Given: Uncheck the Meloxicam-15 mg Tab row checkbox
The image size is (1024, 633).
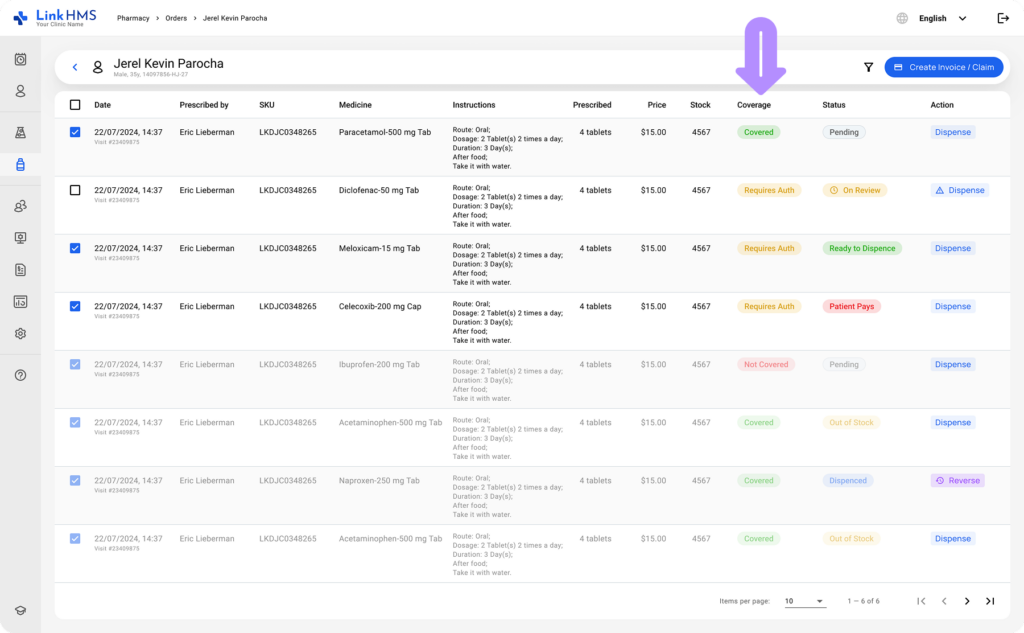Looking at the screenshot, I should coord(75,248).
